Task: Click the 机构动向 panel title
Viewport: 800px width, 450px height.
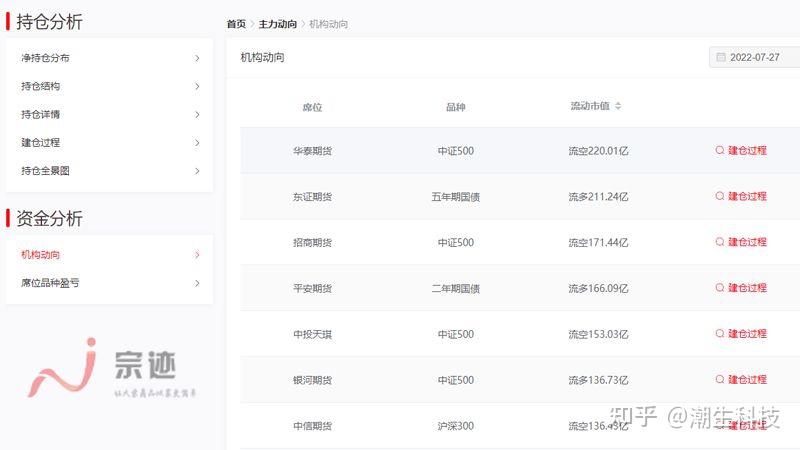Action: tap(262, 58)
